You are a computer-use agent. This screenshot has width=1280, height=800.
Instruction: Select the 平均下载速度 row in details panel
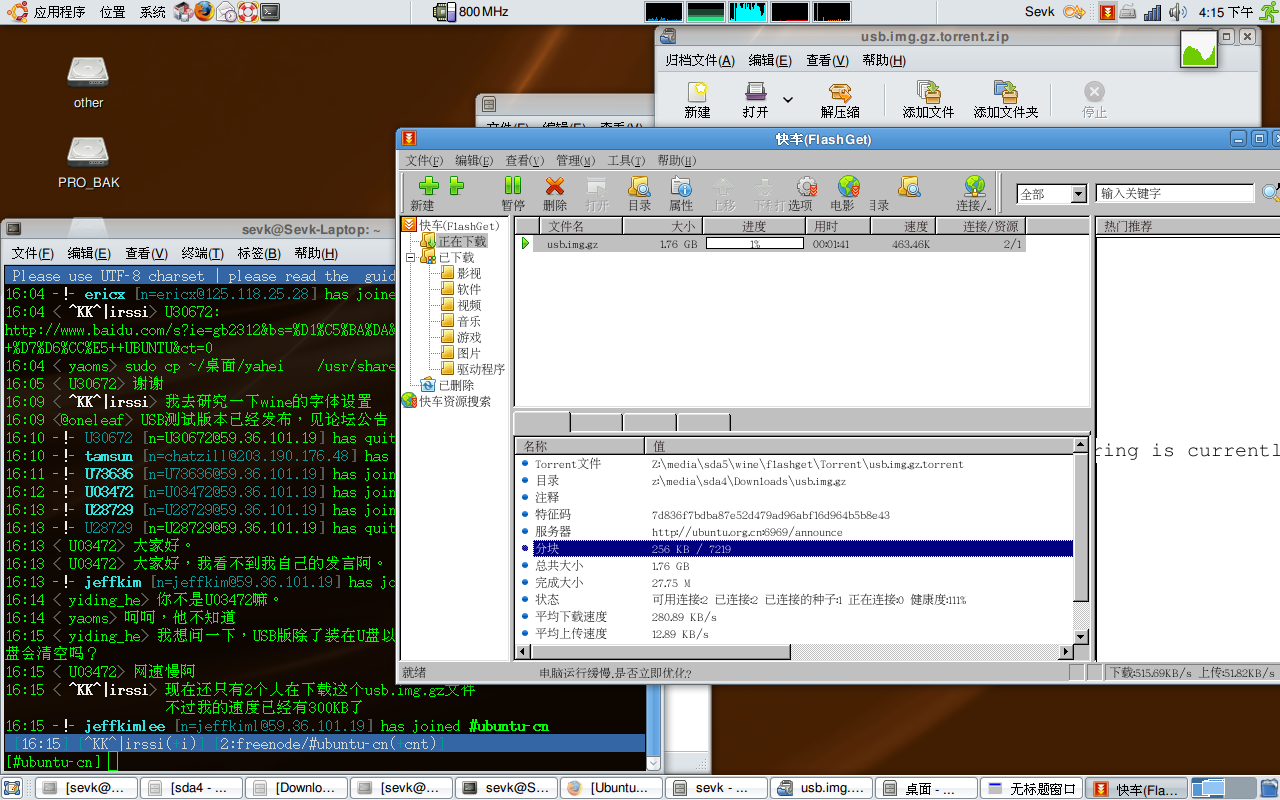(x=796, y=617)
